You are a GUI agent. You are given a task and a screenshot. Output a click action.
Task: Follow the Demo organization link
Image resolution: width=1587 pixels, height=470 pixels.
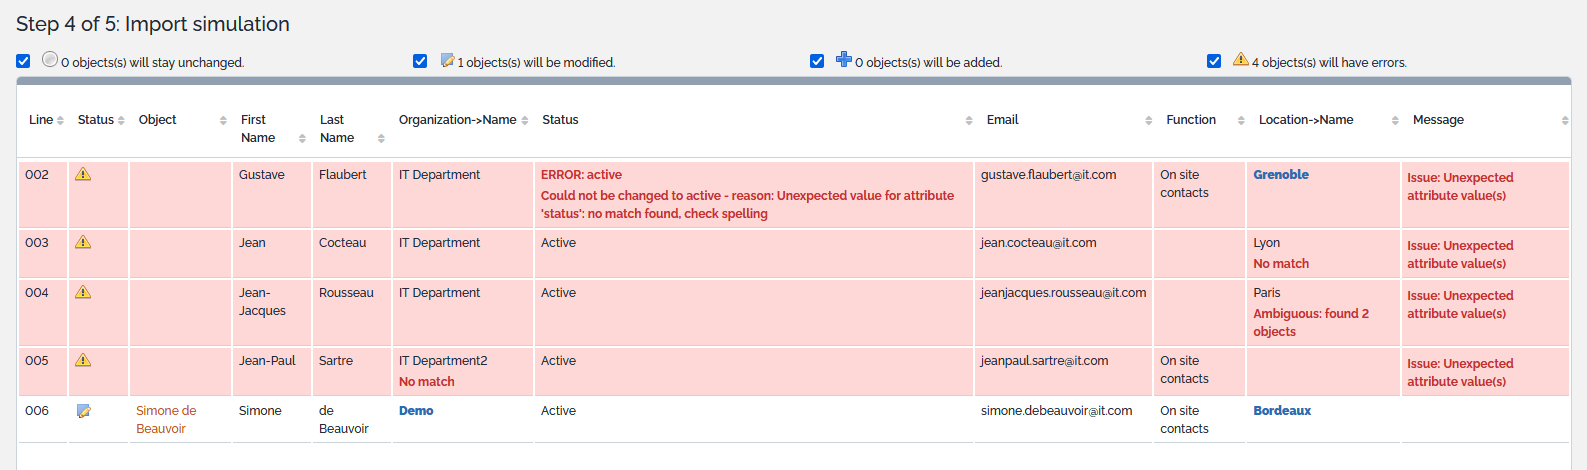416,411
